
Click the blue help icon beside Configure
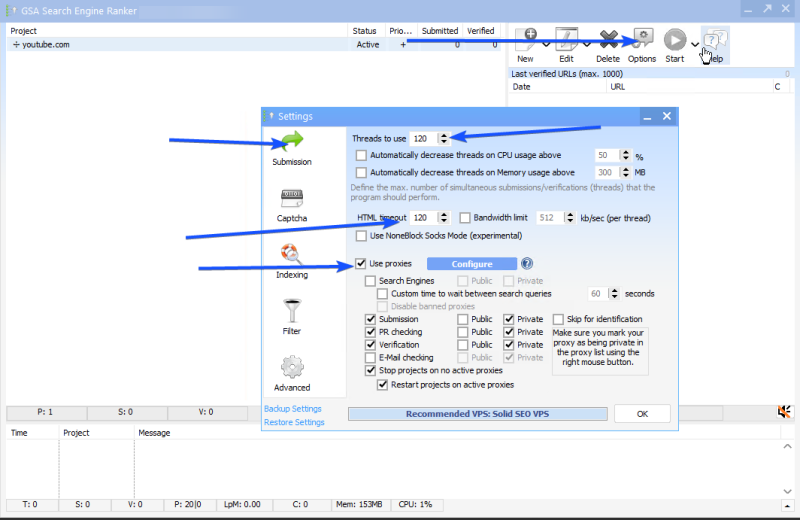(526, 264)
